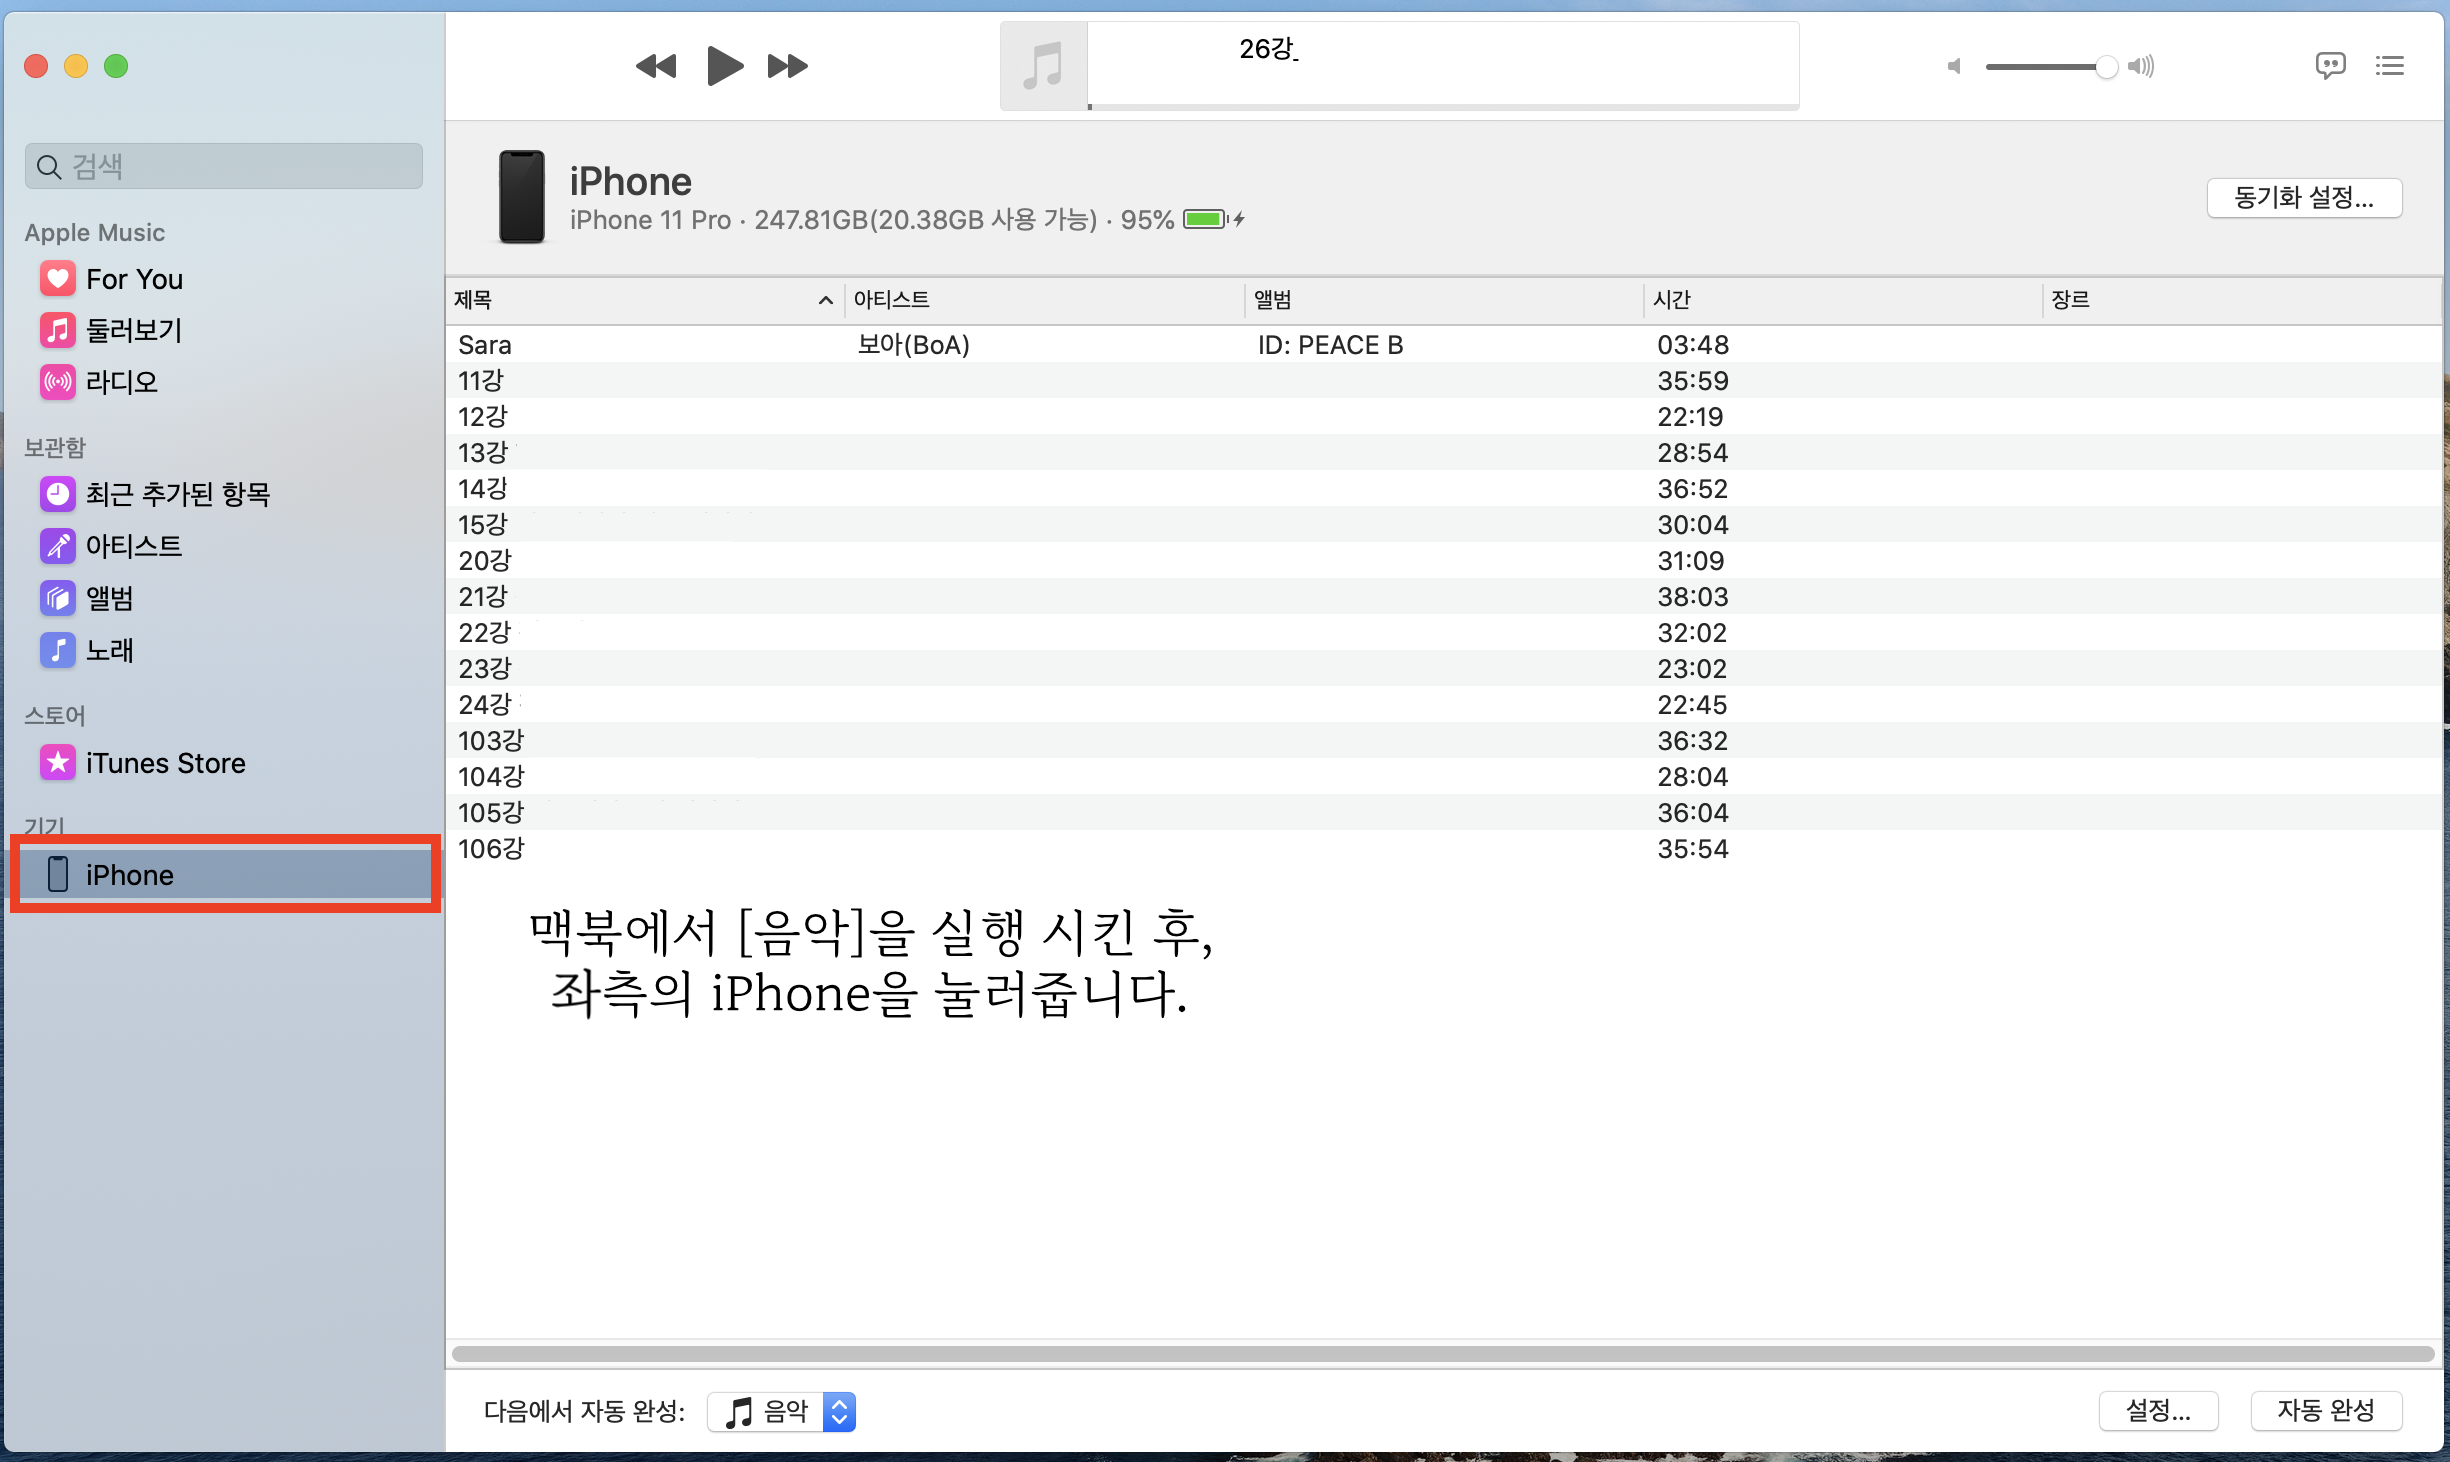Open 아티스트 library view
This screenshot has width=2450, height=1462.
click(x=134, y=546)
